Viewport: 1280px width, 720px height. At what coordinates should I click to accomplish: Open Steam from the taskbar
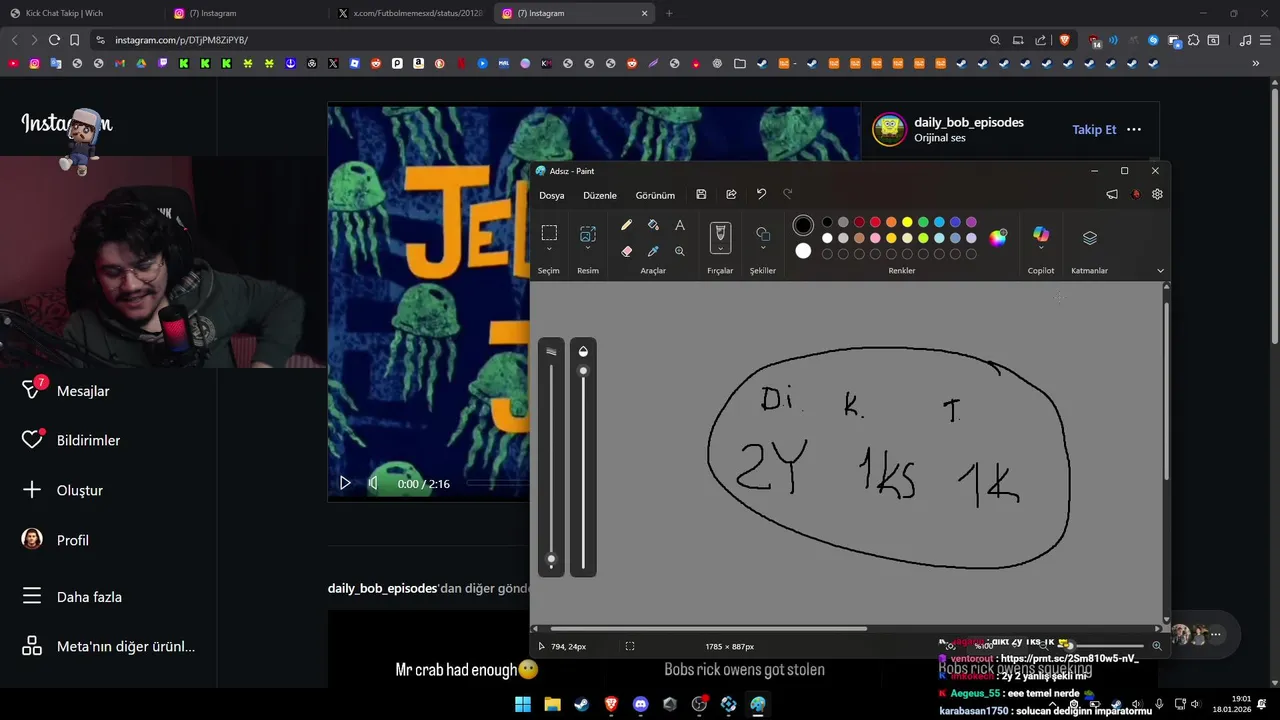582,704
